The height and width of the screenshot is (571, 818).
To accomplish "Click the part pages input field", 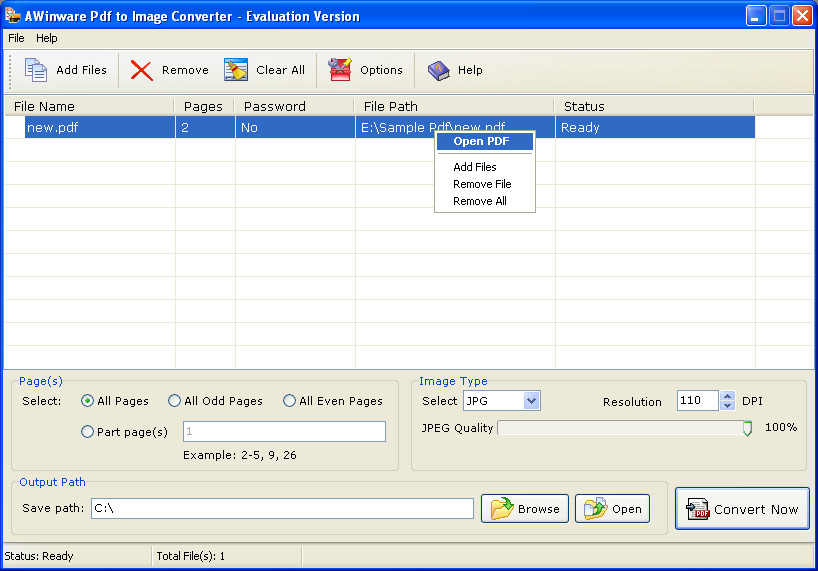I will click(284, 432).
